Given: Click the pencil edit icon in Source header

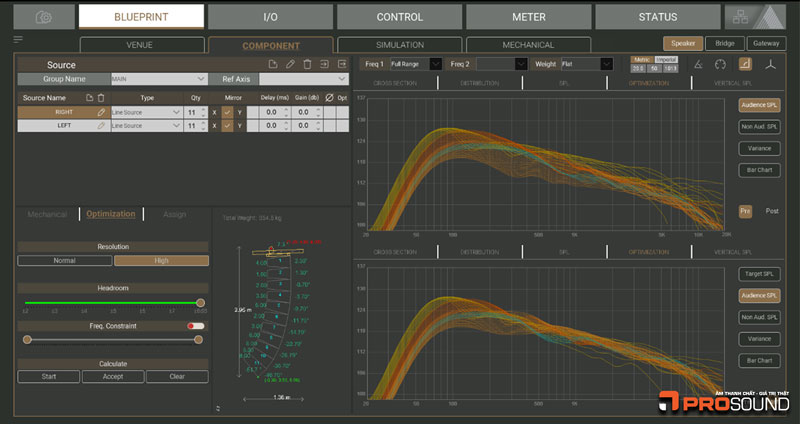Looking at the screenshot, I should coord(290,64).
